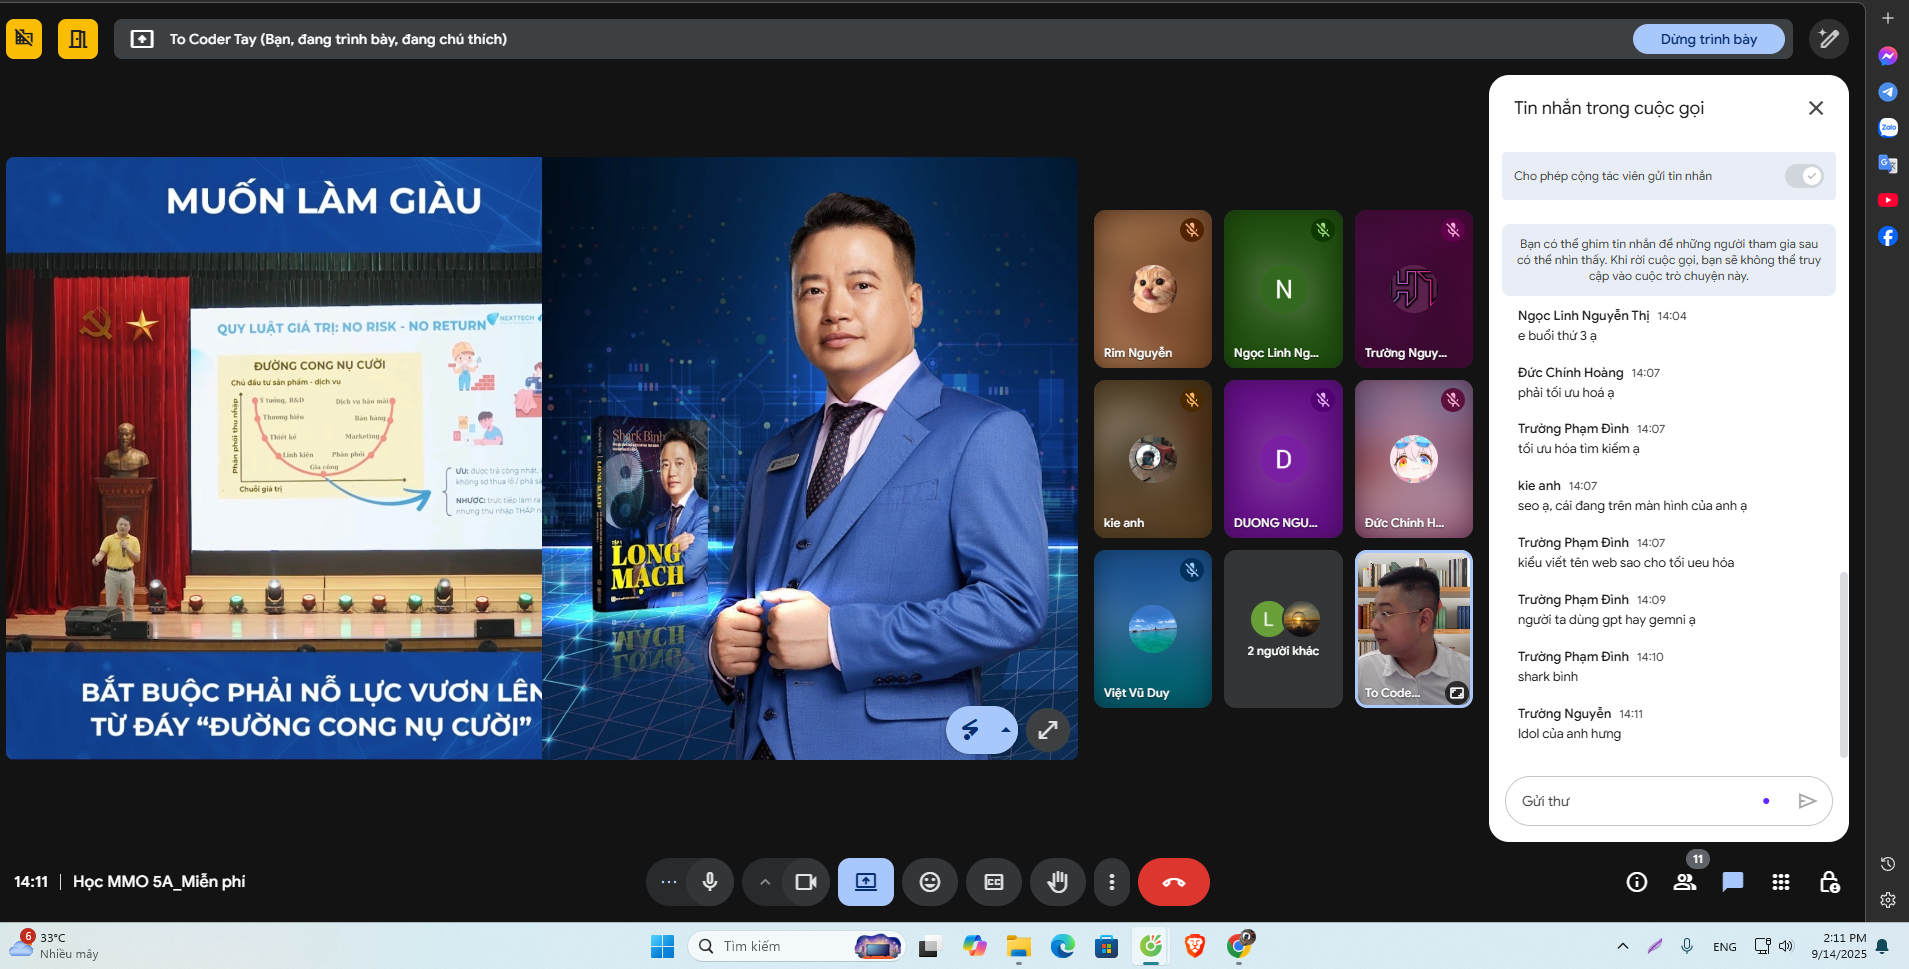Open Microsoft Edge from the taskbar

pyautogui.click(x=1062, y=946)
